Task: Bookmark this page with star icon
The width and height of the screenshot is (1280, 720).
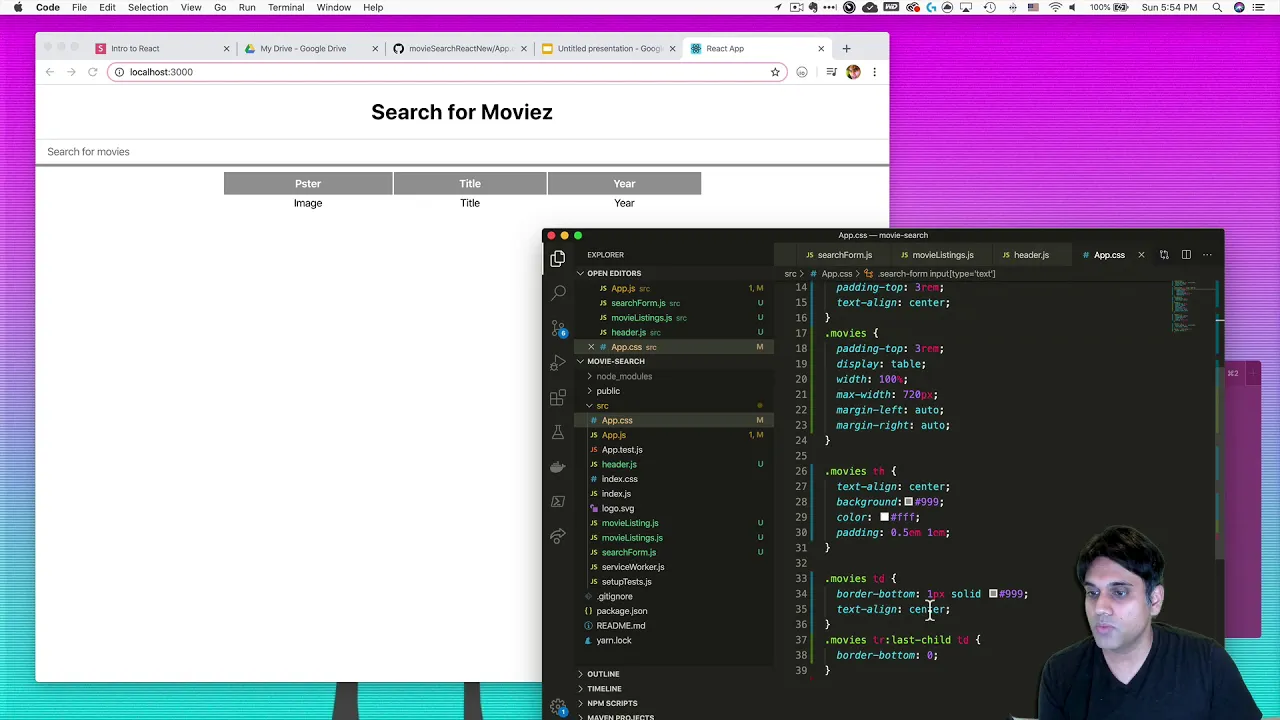Action: click(x=775, y=72)
